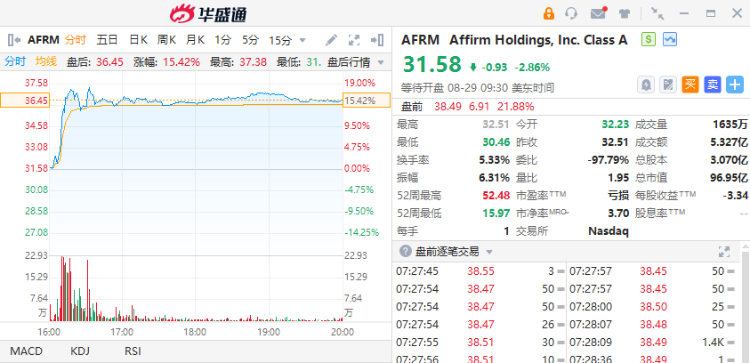Click the trade row at 07:28:00
750x363 pixels.
tap(652, 307)
